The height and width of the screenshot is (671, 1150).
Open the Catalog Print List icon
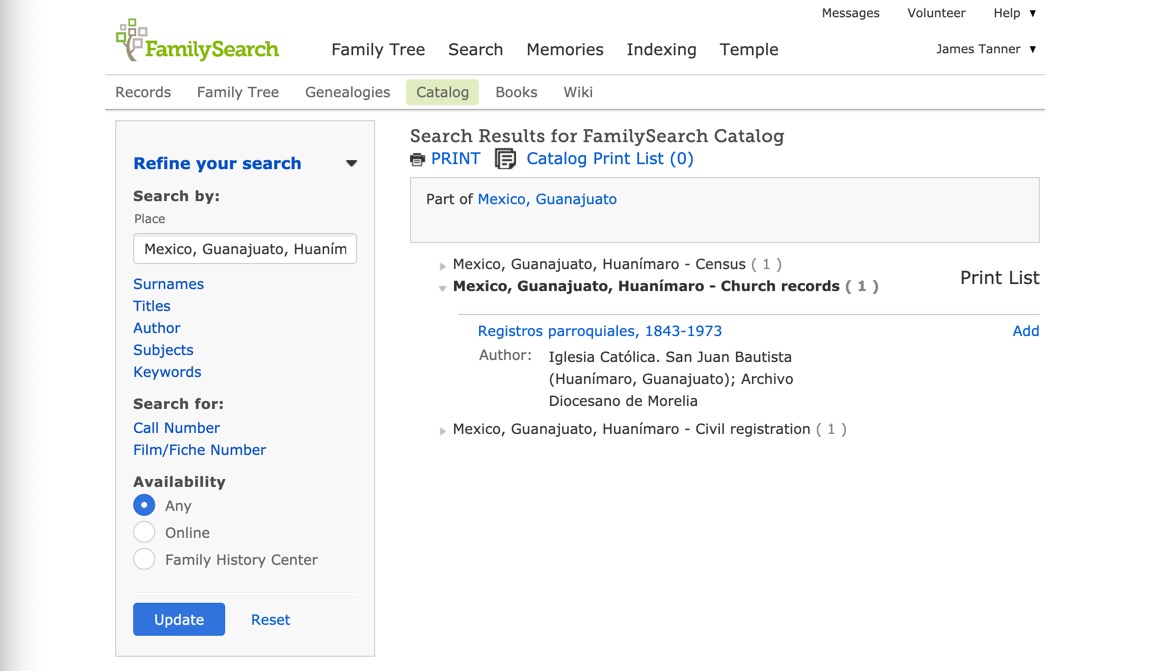point(506,159)
